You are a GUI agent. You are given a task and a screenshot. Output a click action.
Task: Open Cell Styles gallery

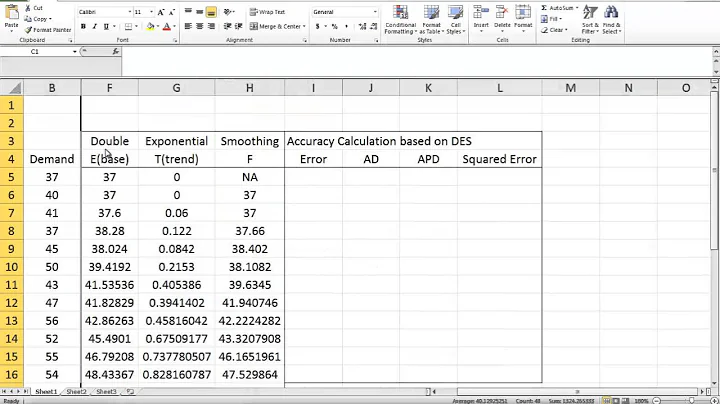click(x=456, y=20)
